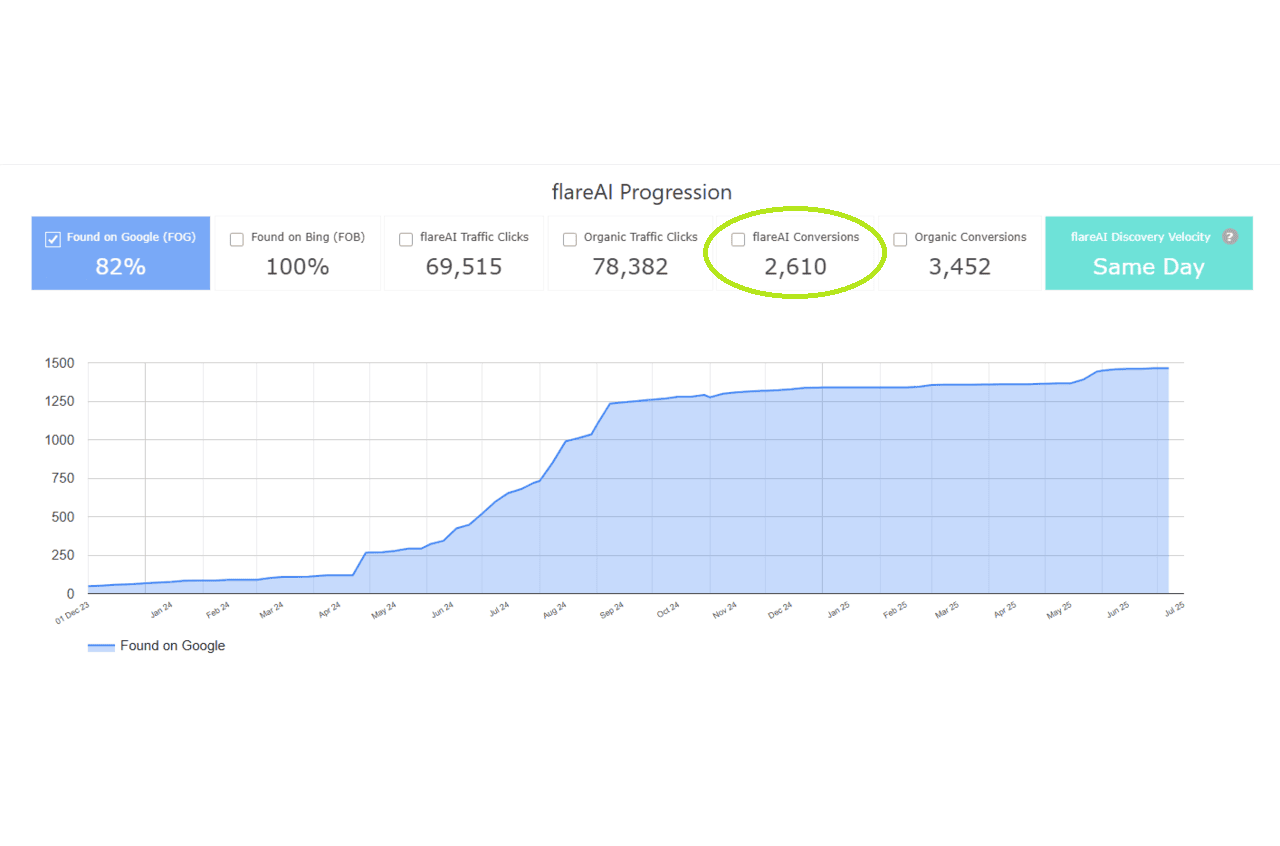Toggle the flareAI Conversions checkbox
Screen dimensions: 1280x846
tap(738, 239)
